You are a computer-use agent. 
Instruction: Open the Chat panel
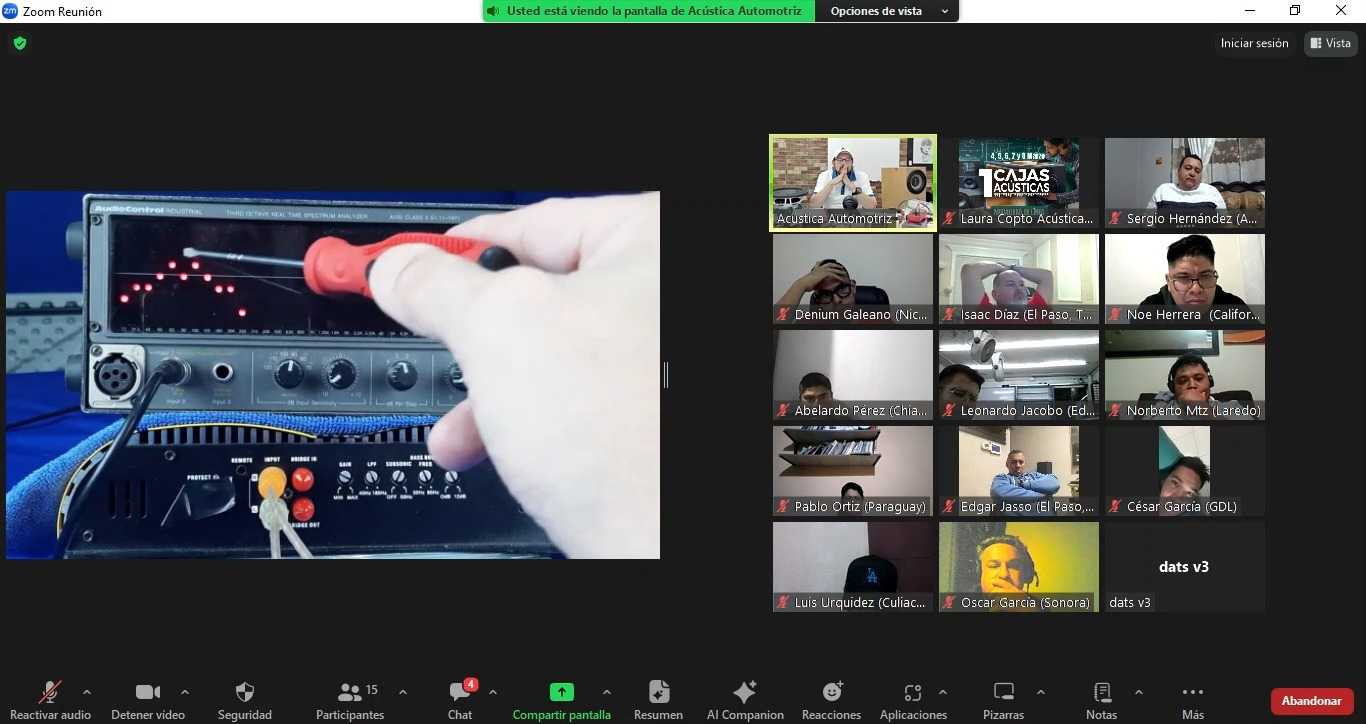(x=460, y=692)
